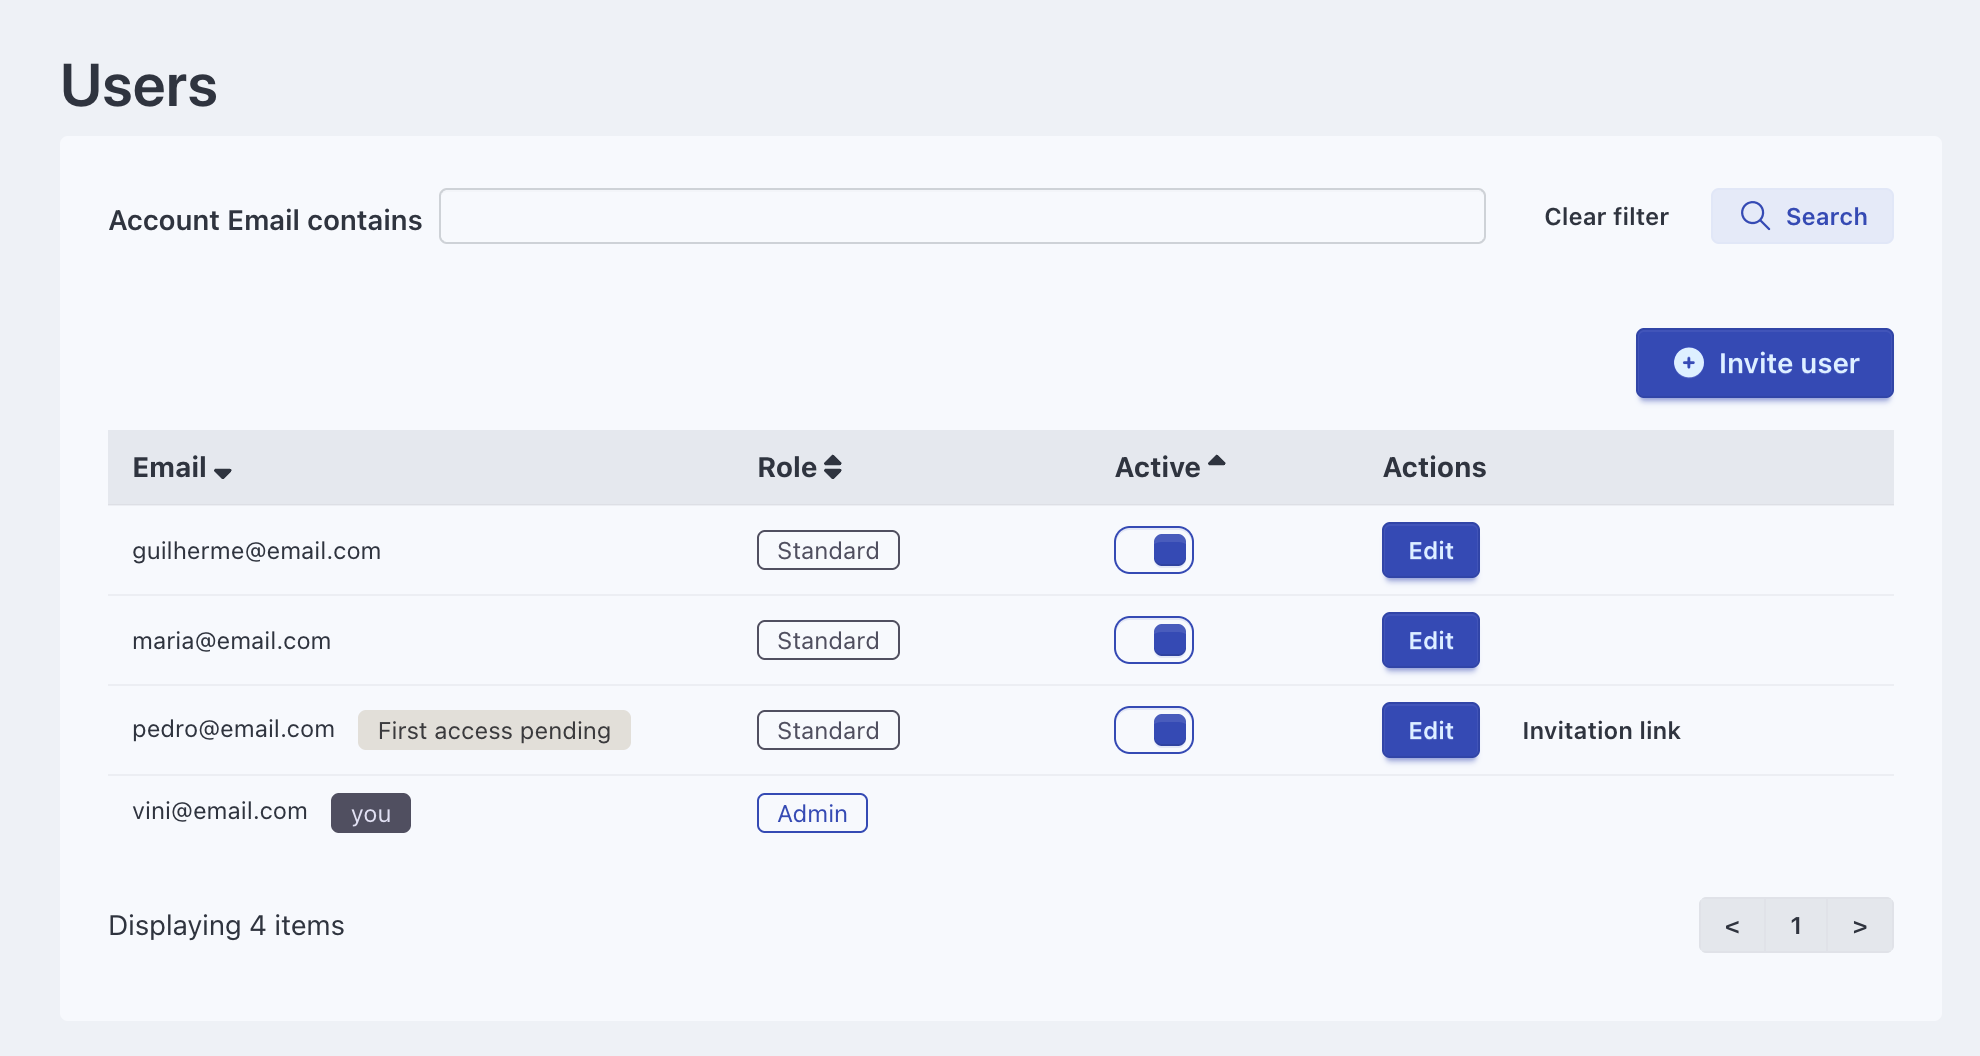Click the Active column sort arrow
Image resolution: width=1980 pixels, height=1056 pixels.
tap(1216, 461)
